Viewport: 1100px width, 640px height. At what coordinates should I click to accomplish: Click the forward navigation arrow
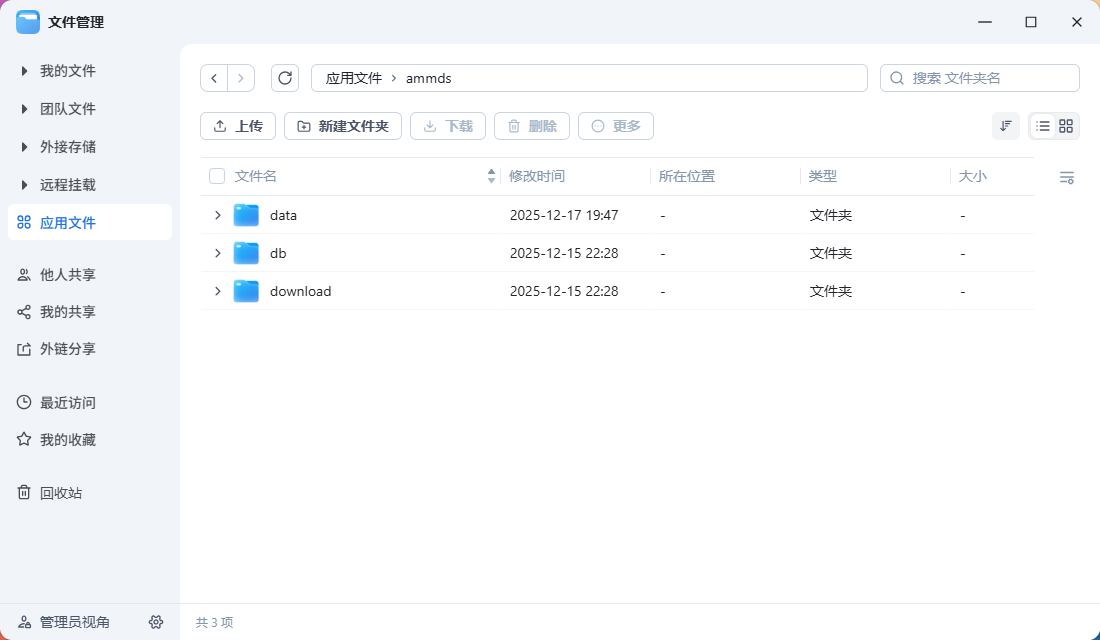(x=241, y=77)
